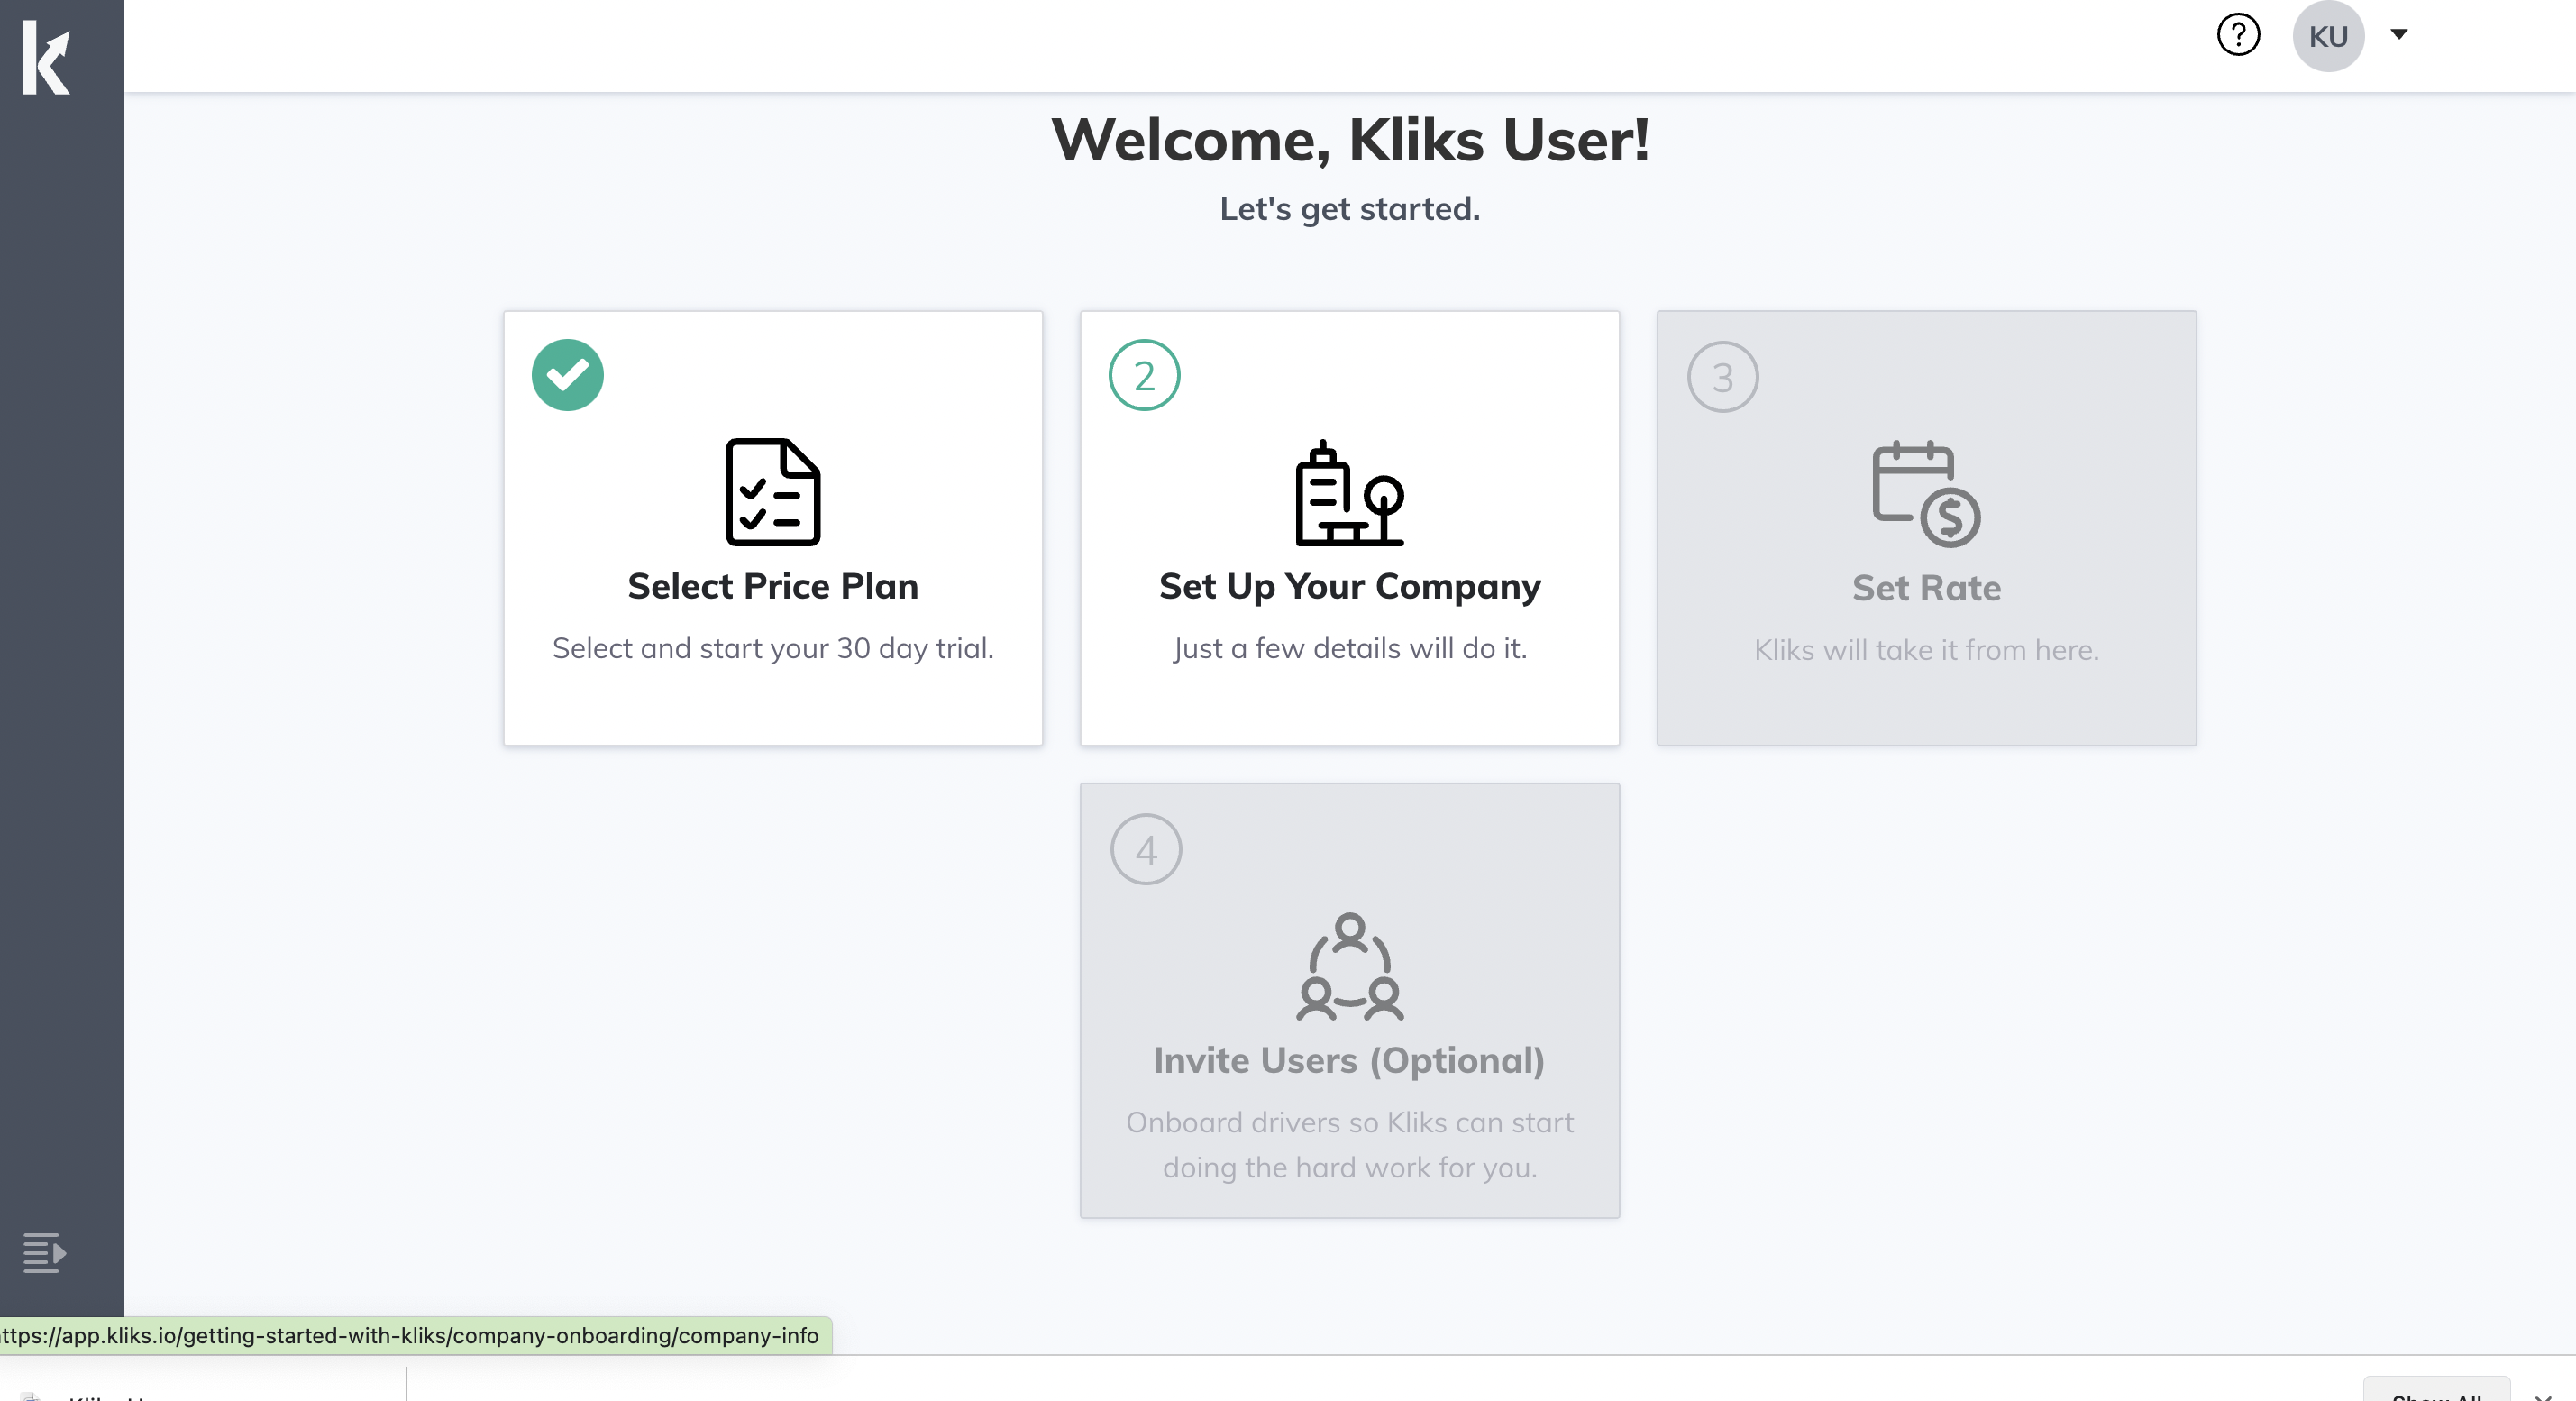Open the help question mark icon

pyautogui.click(x=2237, y=35)
